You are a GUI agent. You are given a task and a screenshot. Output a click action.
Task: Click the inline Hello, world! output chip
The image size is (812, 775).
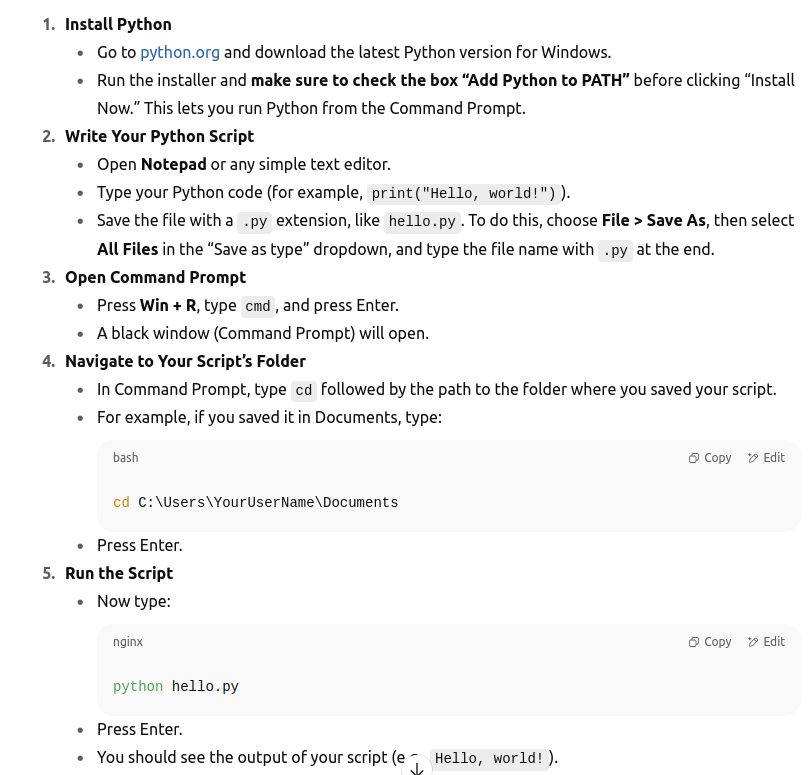point(489,758)
